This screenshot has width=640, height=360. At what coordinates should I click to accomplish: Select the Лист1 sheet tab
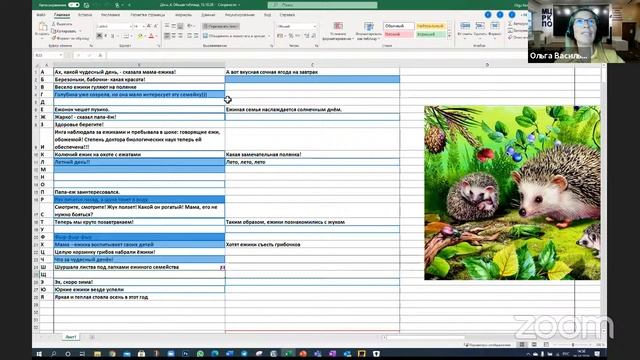tap(71, 337)
